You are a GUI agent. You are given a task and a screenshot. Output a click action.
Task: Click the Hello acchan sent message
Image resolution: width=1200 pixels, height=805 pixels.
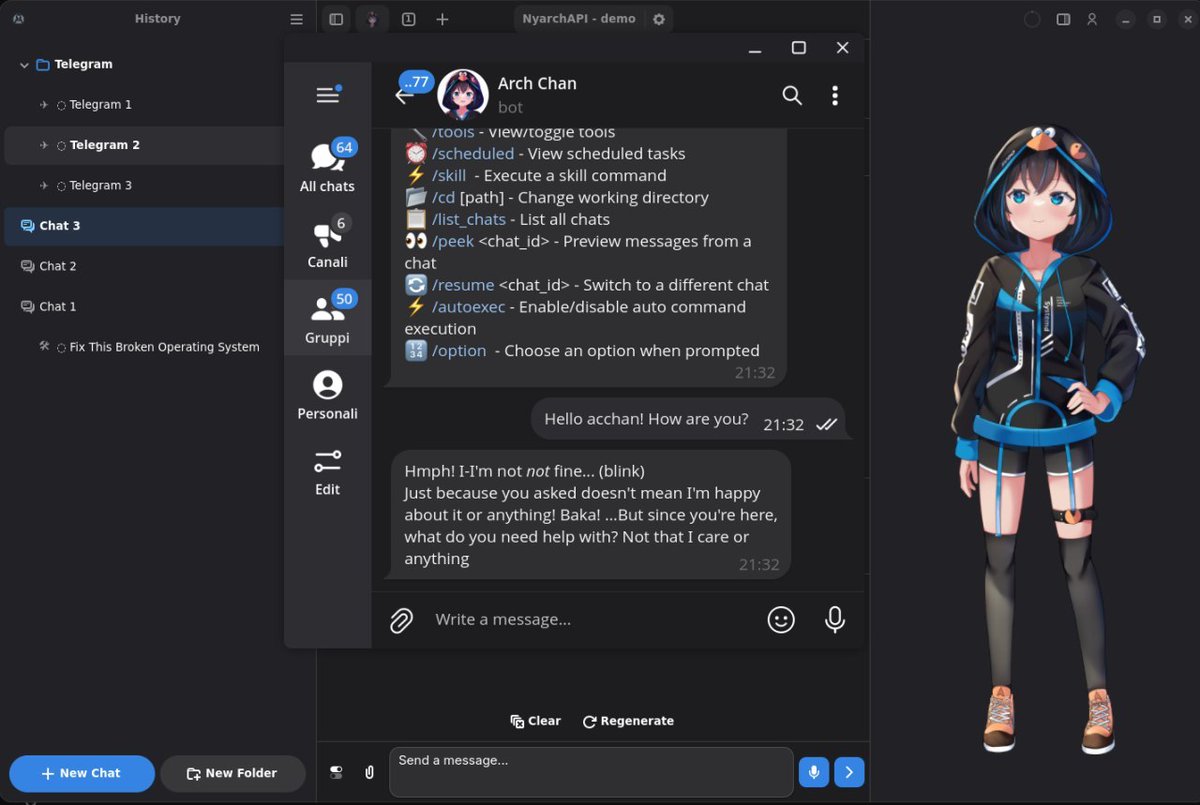(688, 419)
